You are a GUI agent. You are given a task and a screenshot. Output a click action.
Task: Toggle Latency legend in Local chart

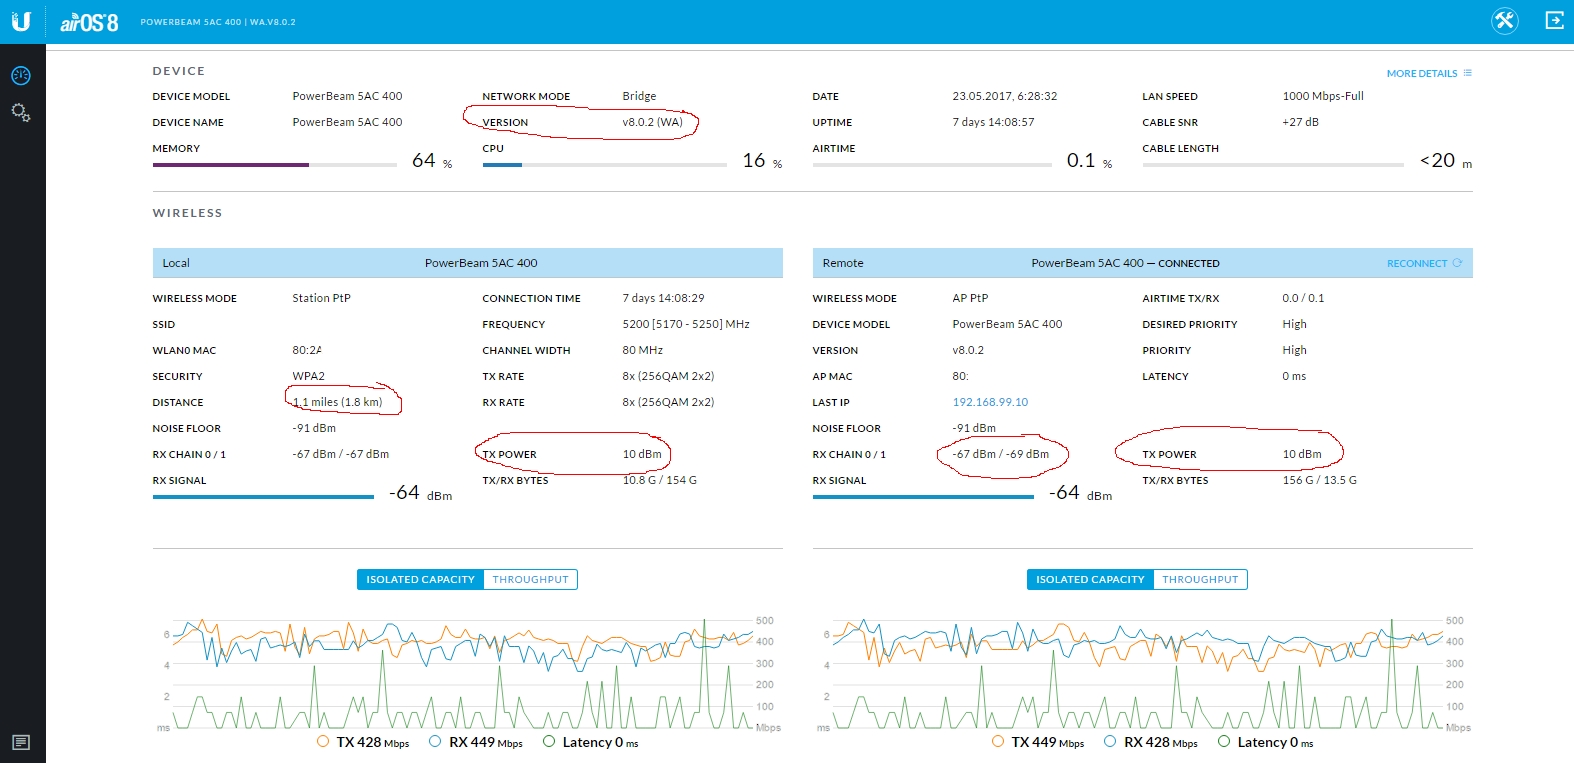(x=591, y=742)
